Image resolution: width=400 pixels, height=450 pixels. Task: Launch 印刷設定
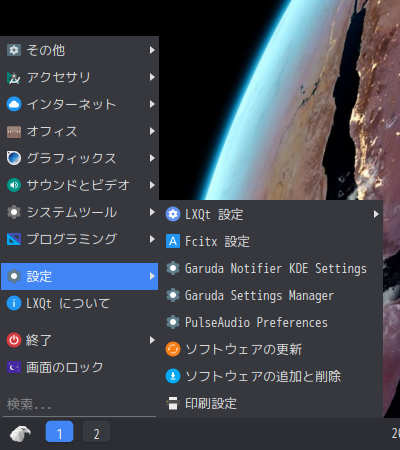(x=271, y=403)
